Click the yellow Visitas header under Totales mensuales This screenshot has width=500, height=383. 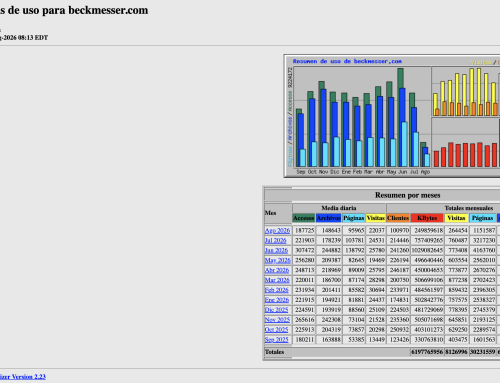[456, 218]
